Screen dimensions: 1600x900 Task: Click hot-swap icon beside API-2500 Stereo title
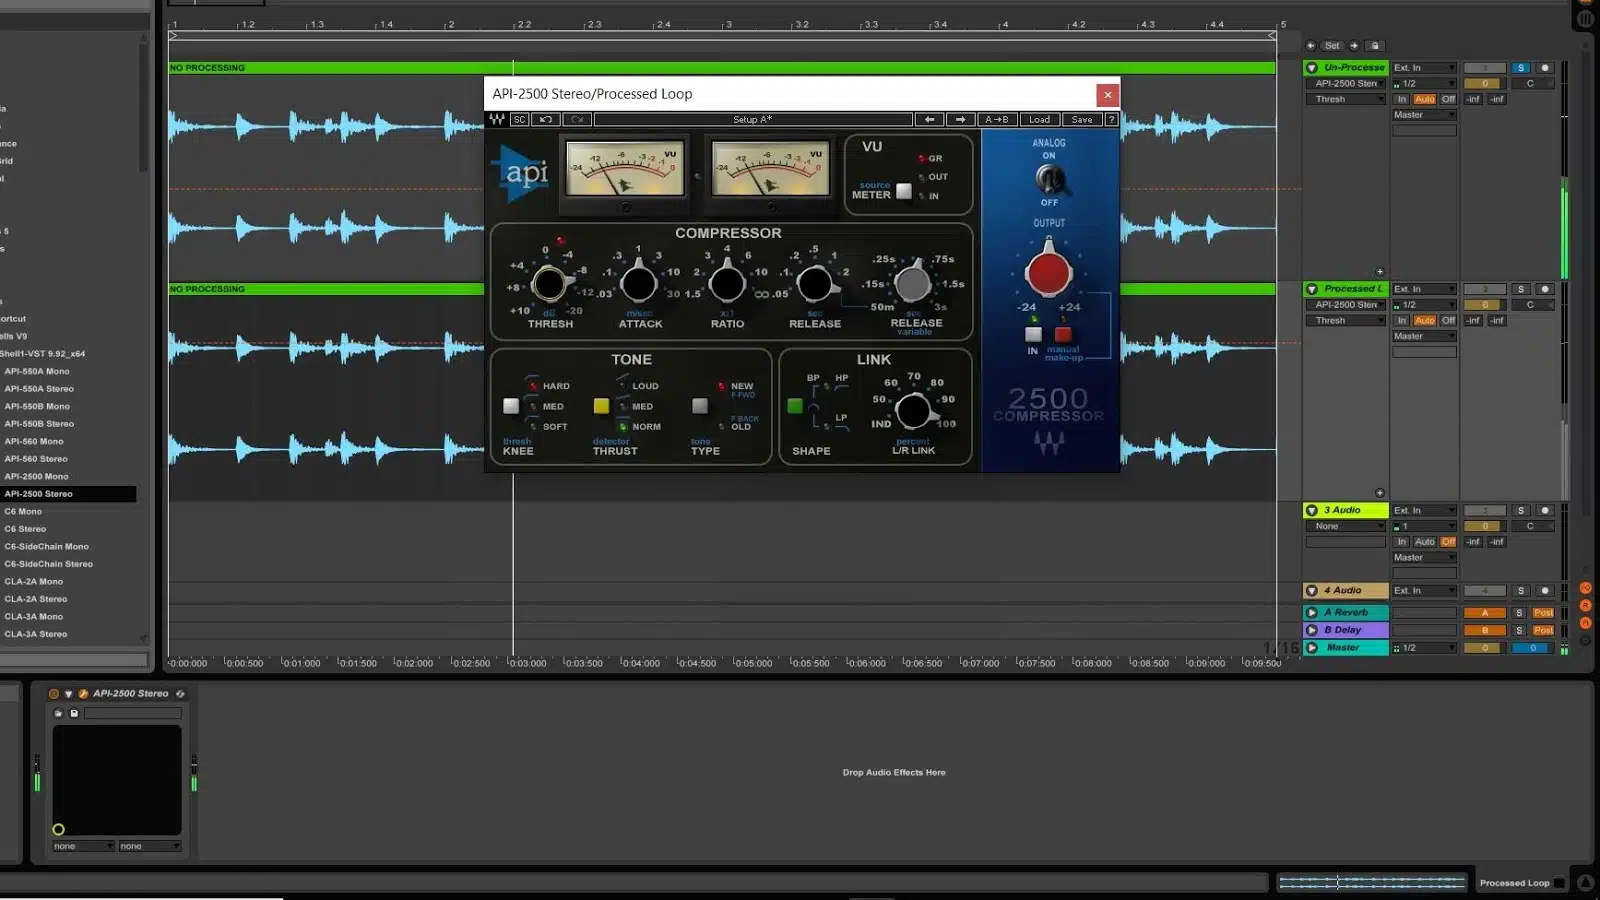click(180, 693)
